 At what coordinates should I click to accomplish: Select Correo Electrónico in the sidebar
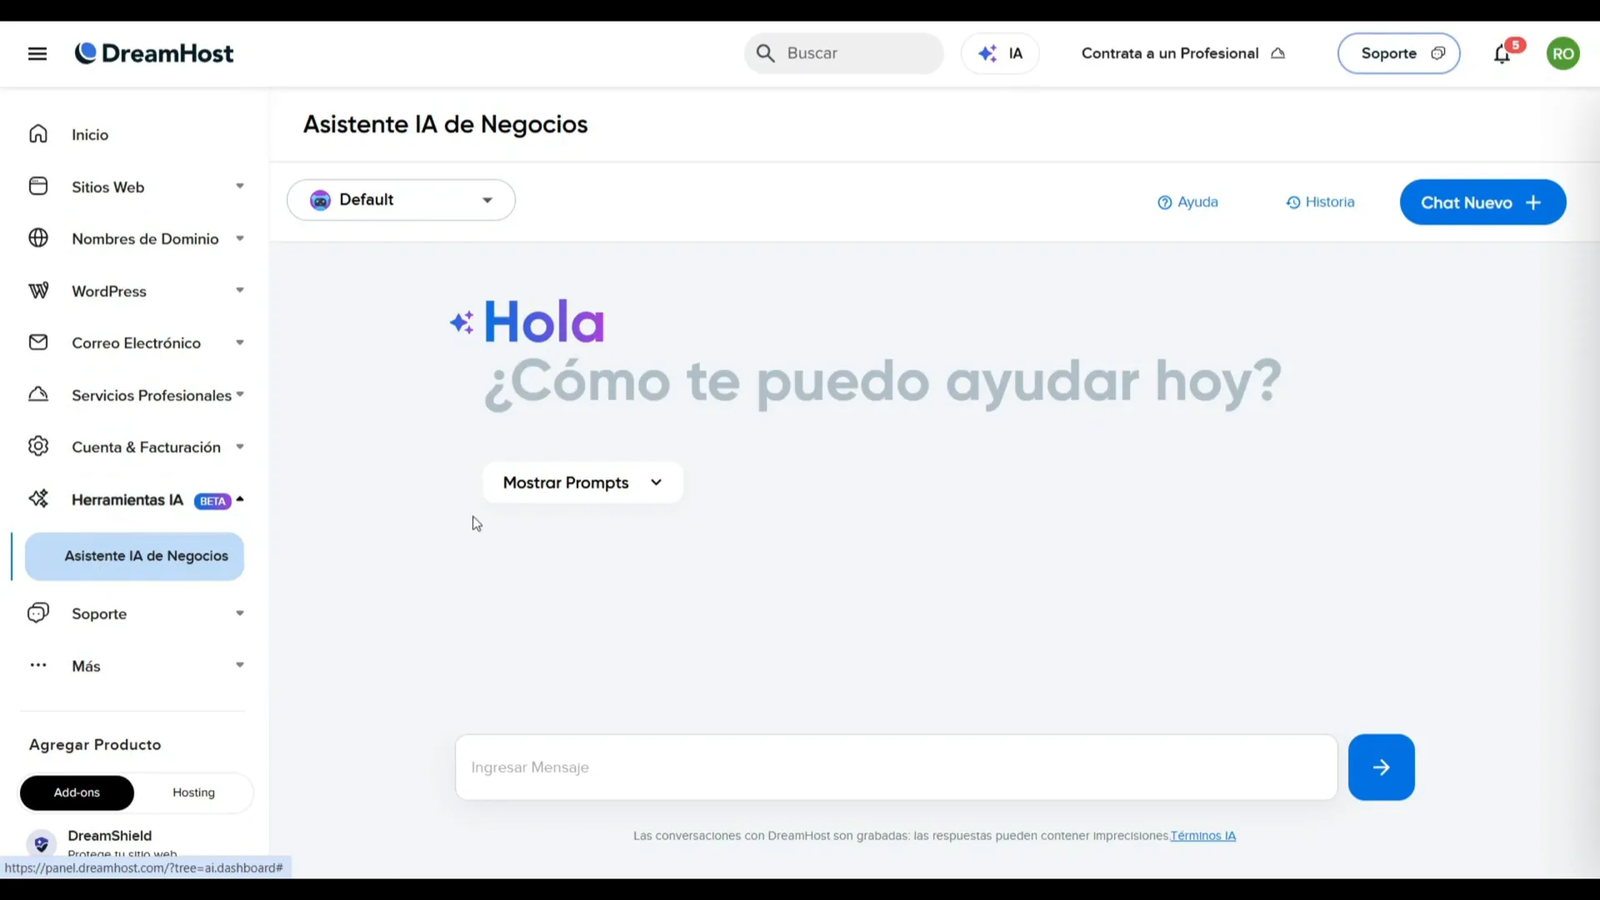(136, 342)
